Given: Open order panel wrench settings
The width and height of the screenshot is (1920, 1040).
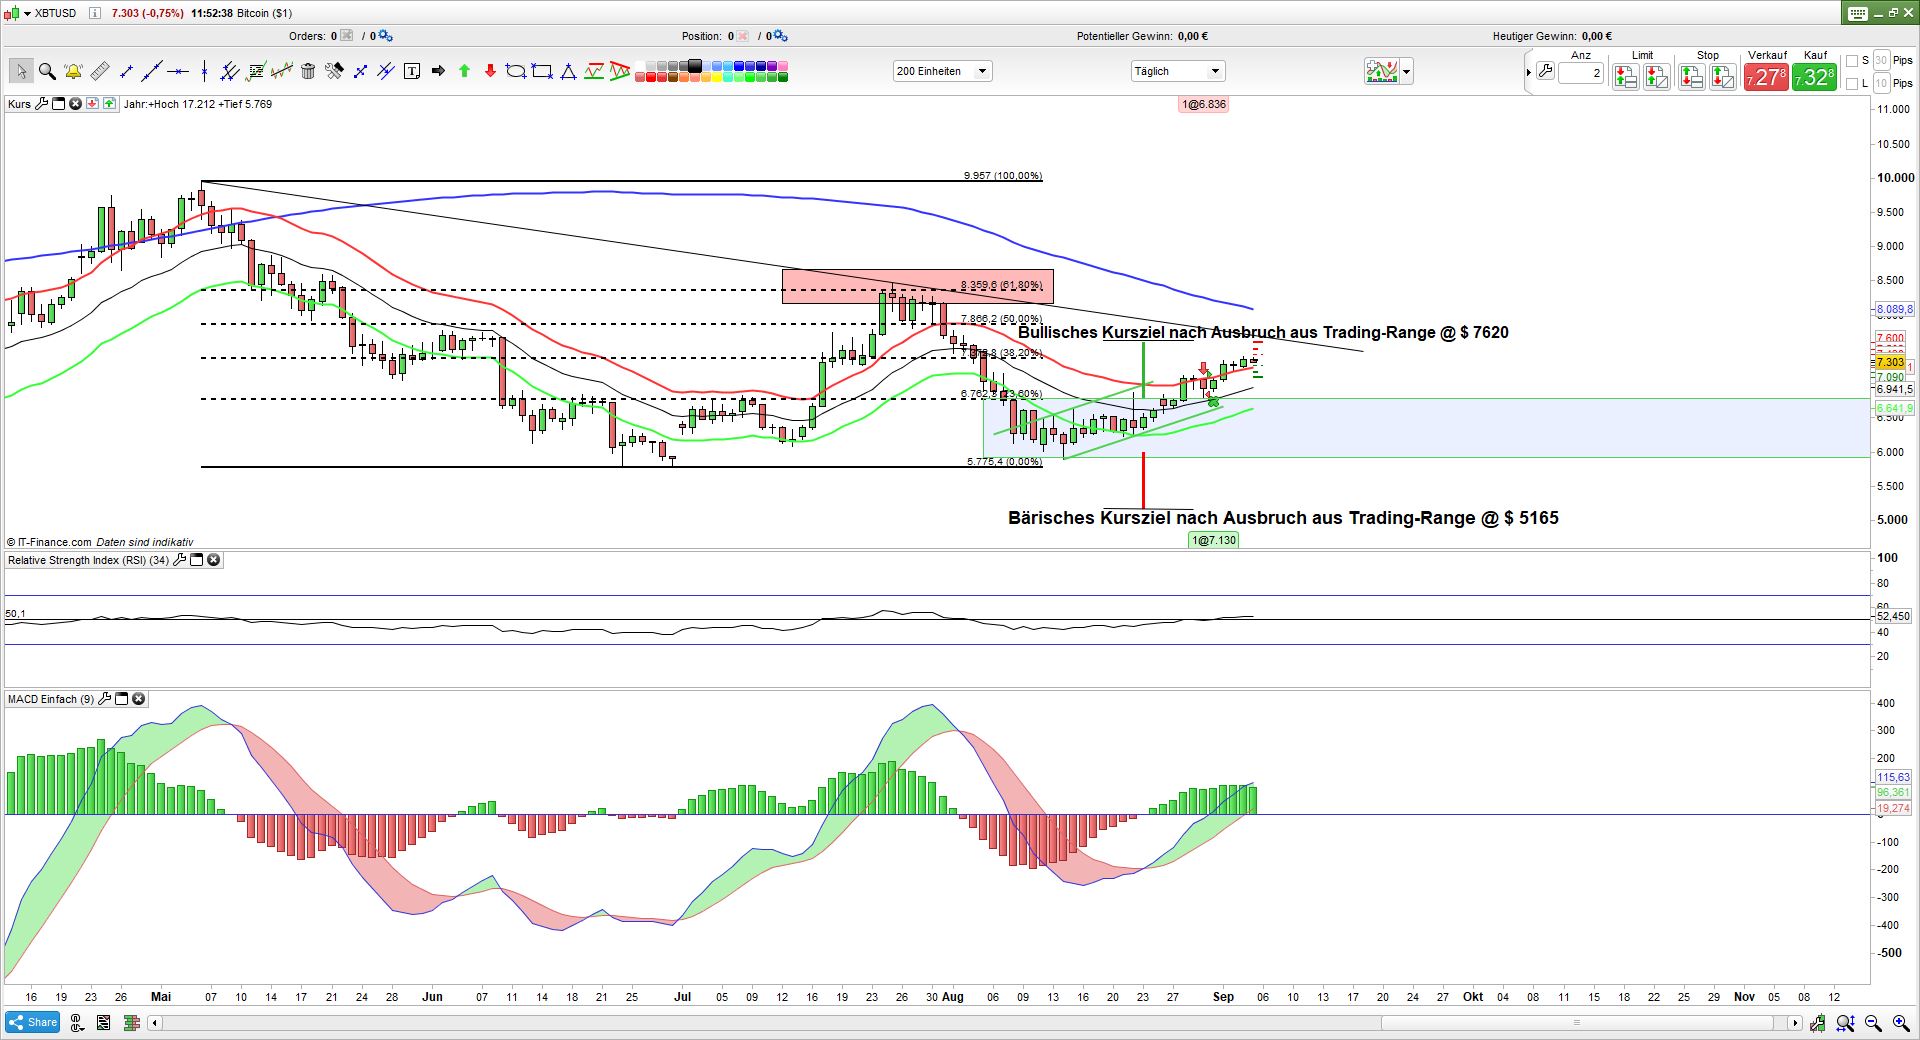Looking at the screenshot, I should [x=1545, y=72].
